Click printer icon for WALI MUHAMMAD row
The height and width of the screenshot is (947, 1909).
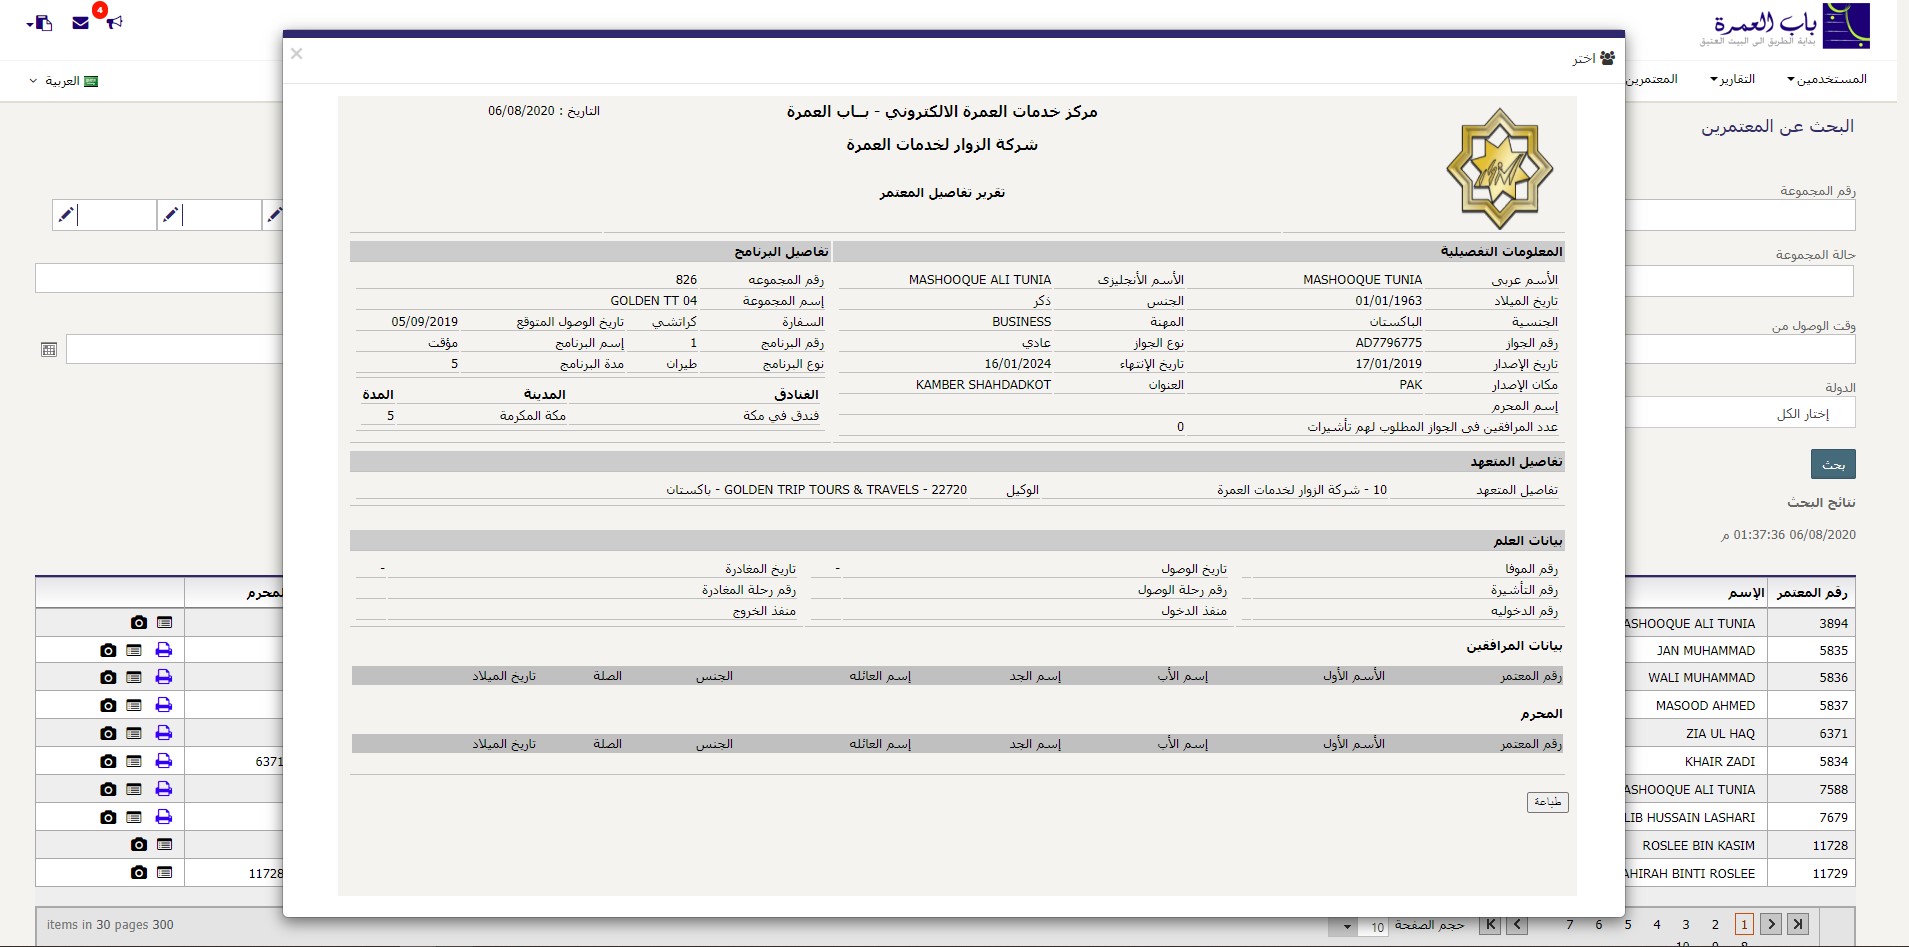click(x=164, y=677)
